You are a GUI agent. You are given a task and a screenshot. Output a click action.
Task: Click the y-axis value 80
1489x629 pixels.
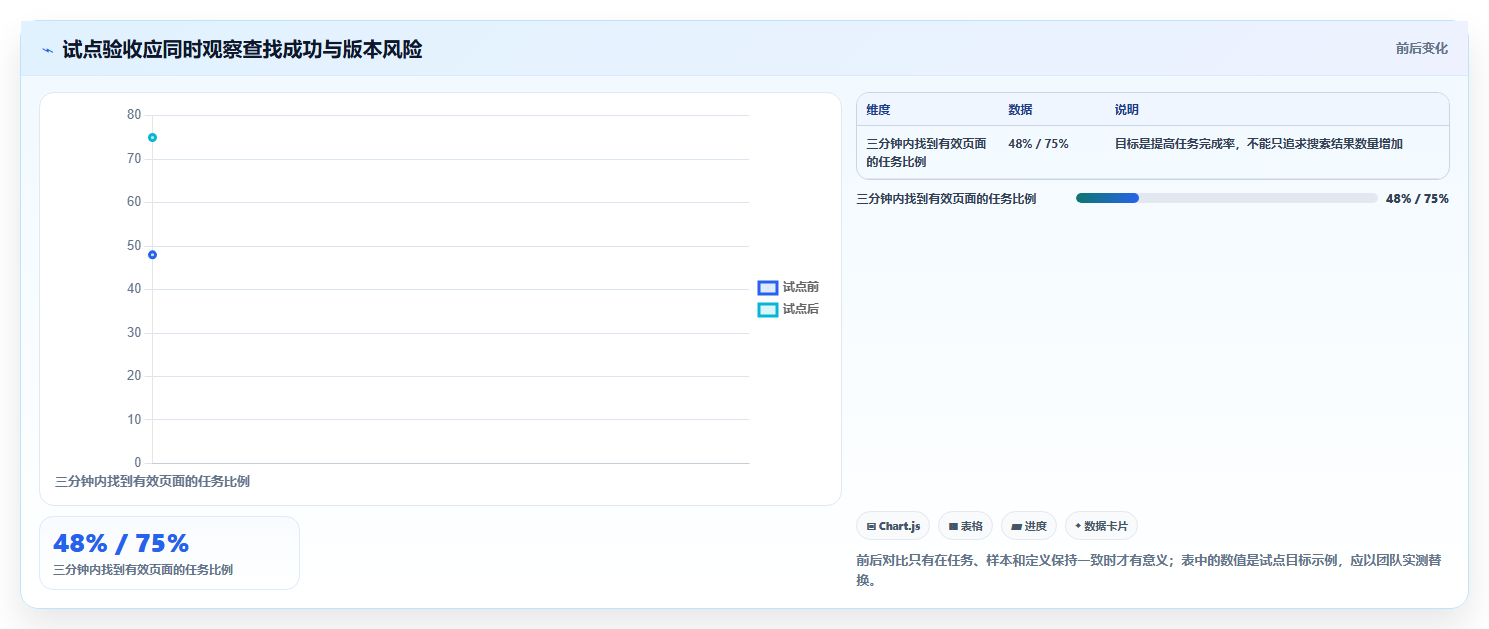coord(134,115)
